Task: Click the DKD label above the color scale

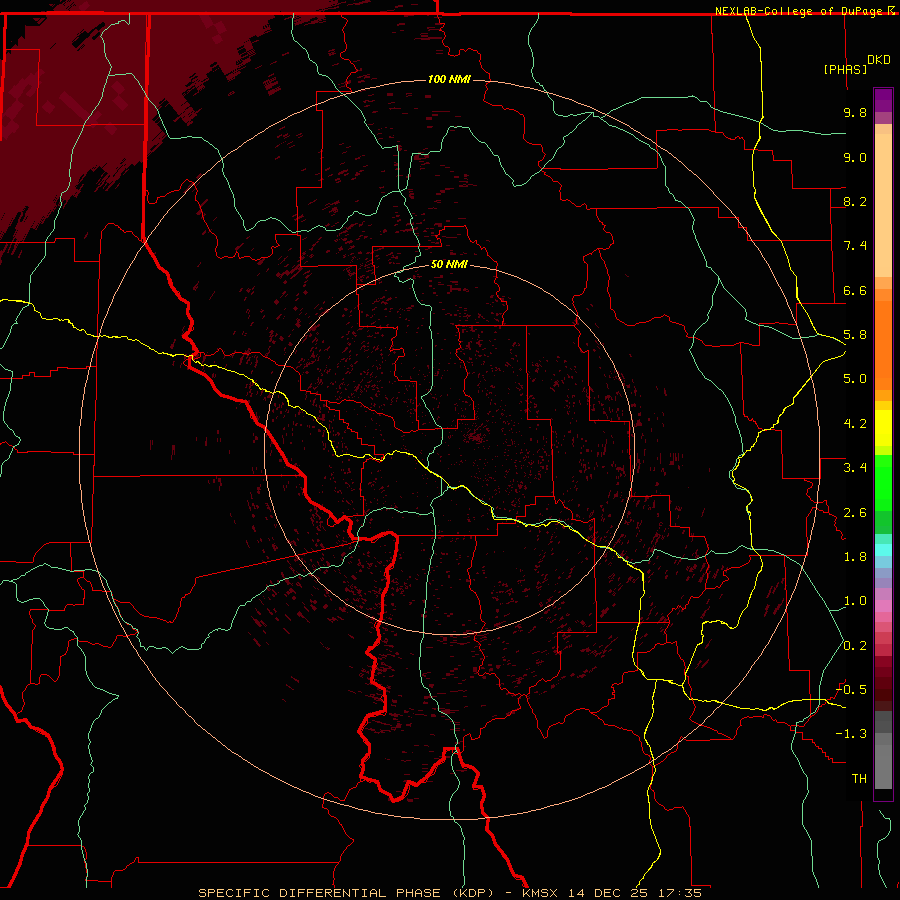Action: coord(879,60)
